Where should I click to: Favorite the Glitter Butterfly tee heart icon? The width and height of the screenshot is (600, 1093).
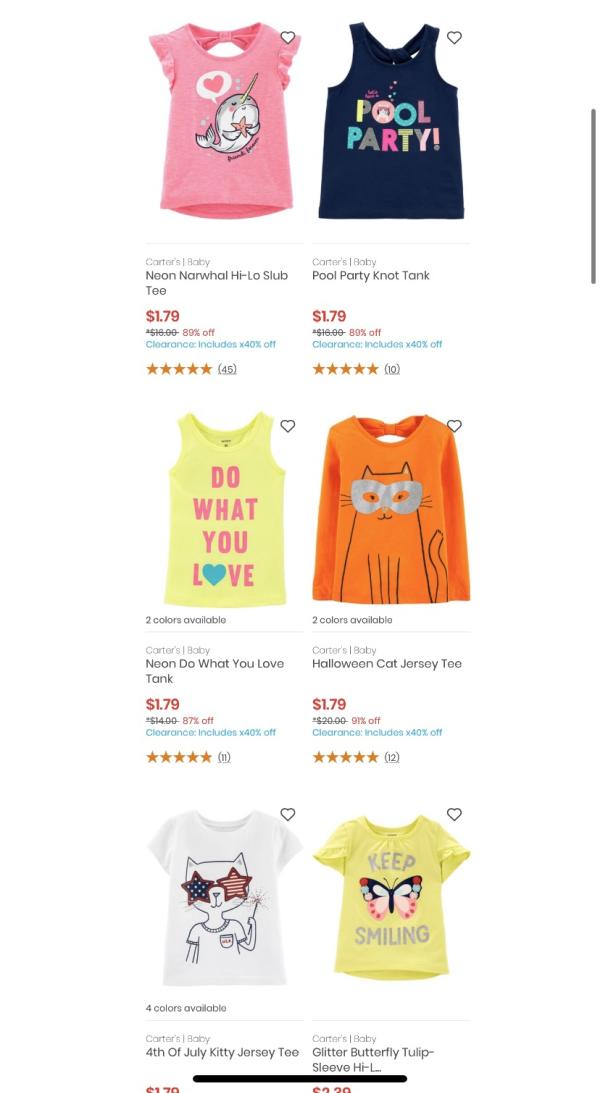point(454,814)
